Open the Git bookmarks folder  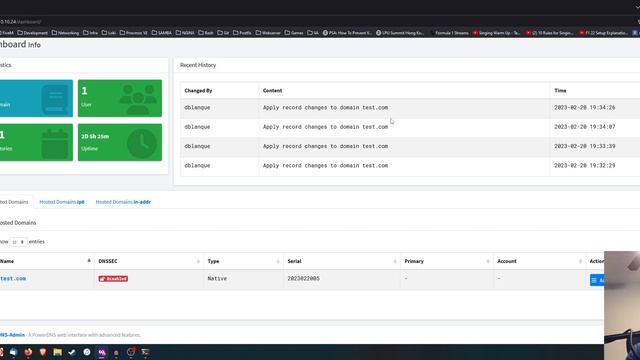click(x=223, y=33)
